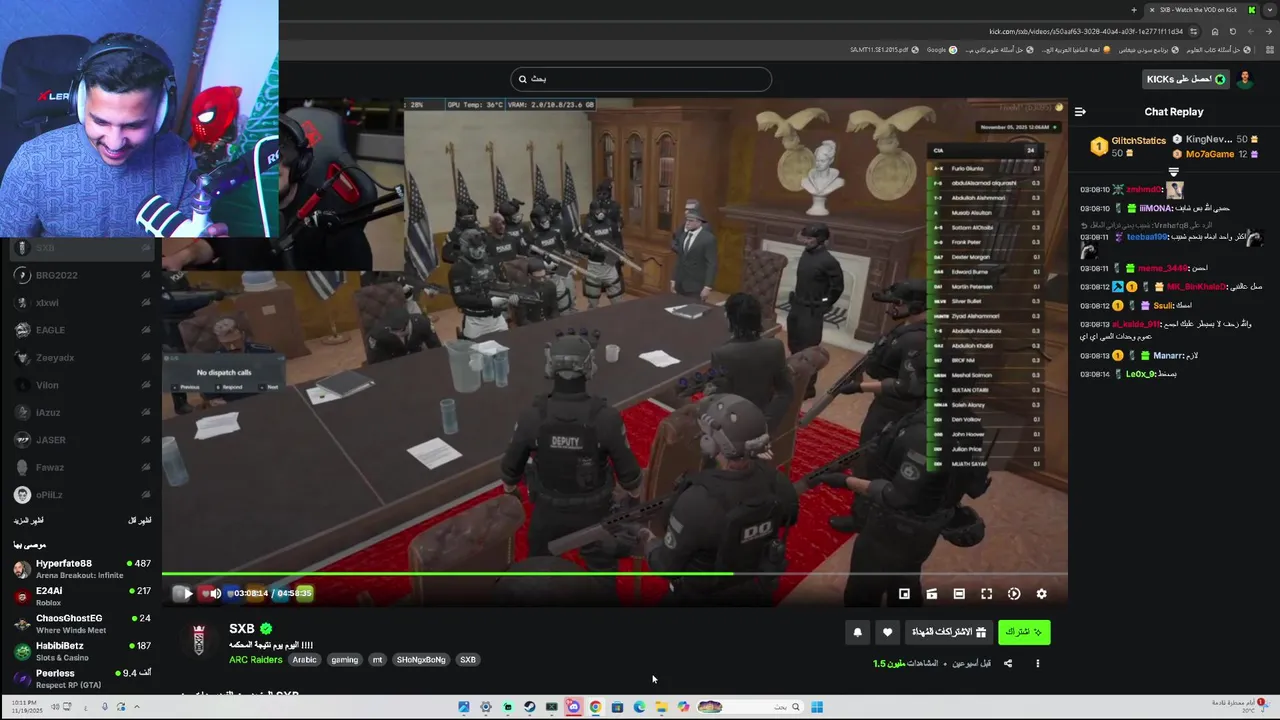This screenshot has height=720, width=1280.
Task: Open SA.MT11.SE1.2015.pdf bookmark
Action: (x=884, y=49)
